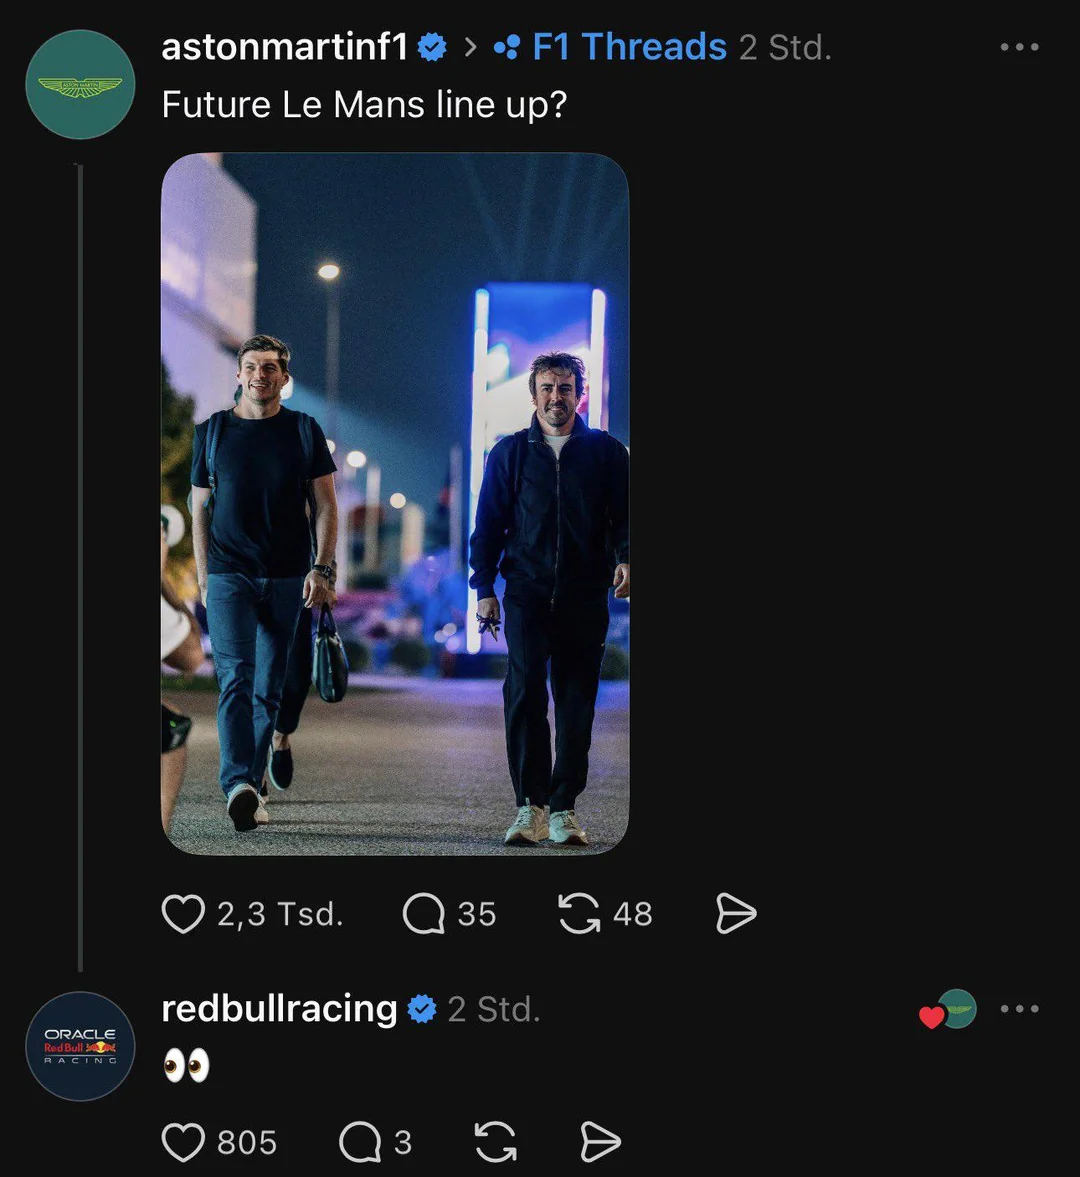Tap the 2 Std. timestamp on reply
The image size is (1080, 1177).
pyautogui.click(x=494, y=1010)
